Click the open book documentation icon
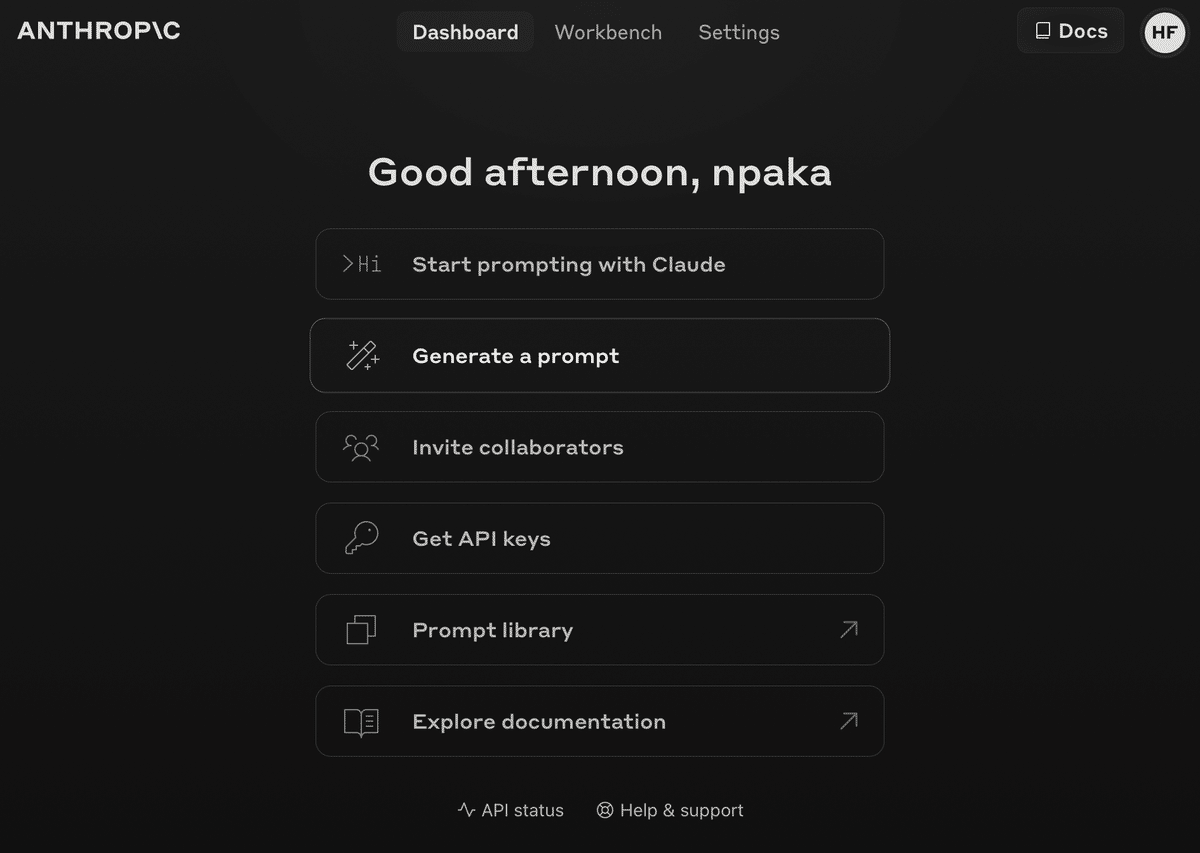 (x=361, y=722)
